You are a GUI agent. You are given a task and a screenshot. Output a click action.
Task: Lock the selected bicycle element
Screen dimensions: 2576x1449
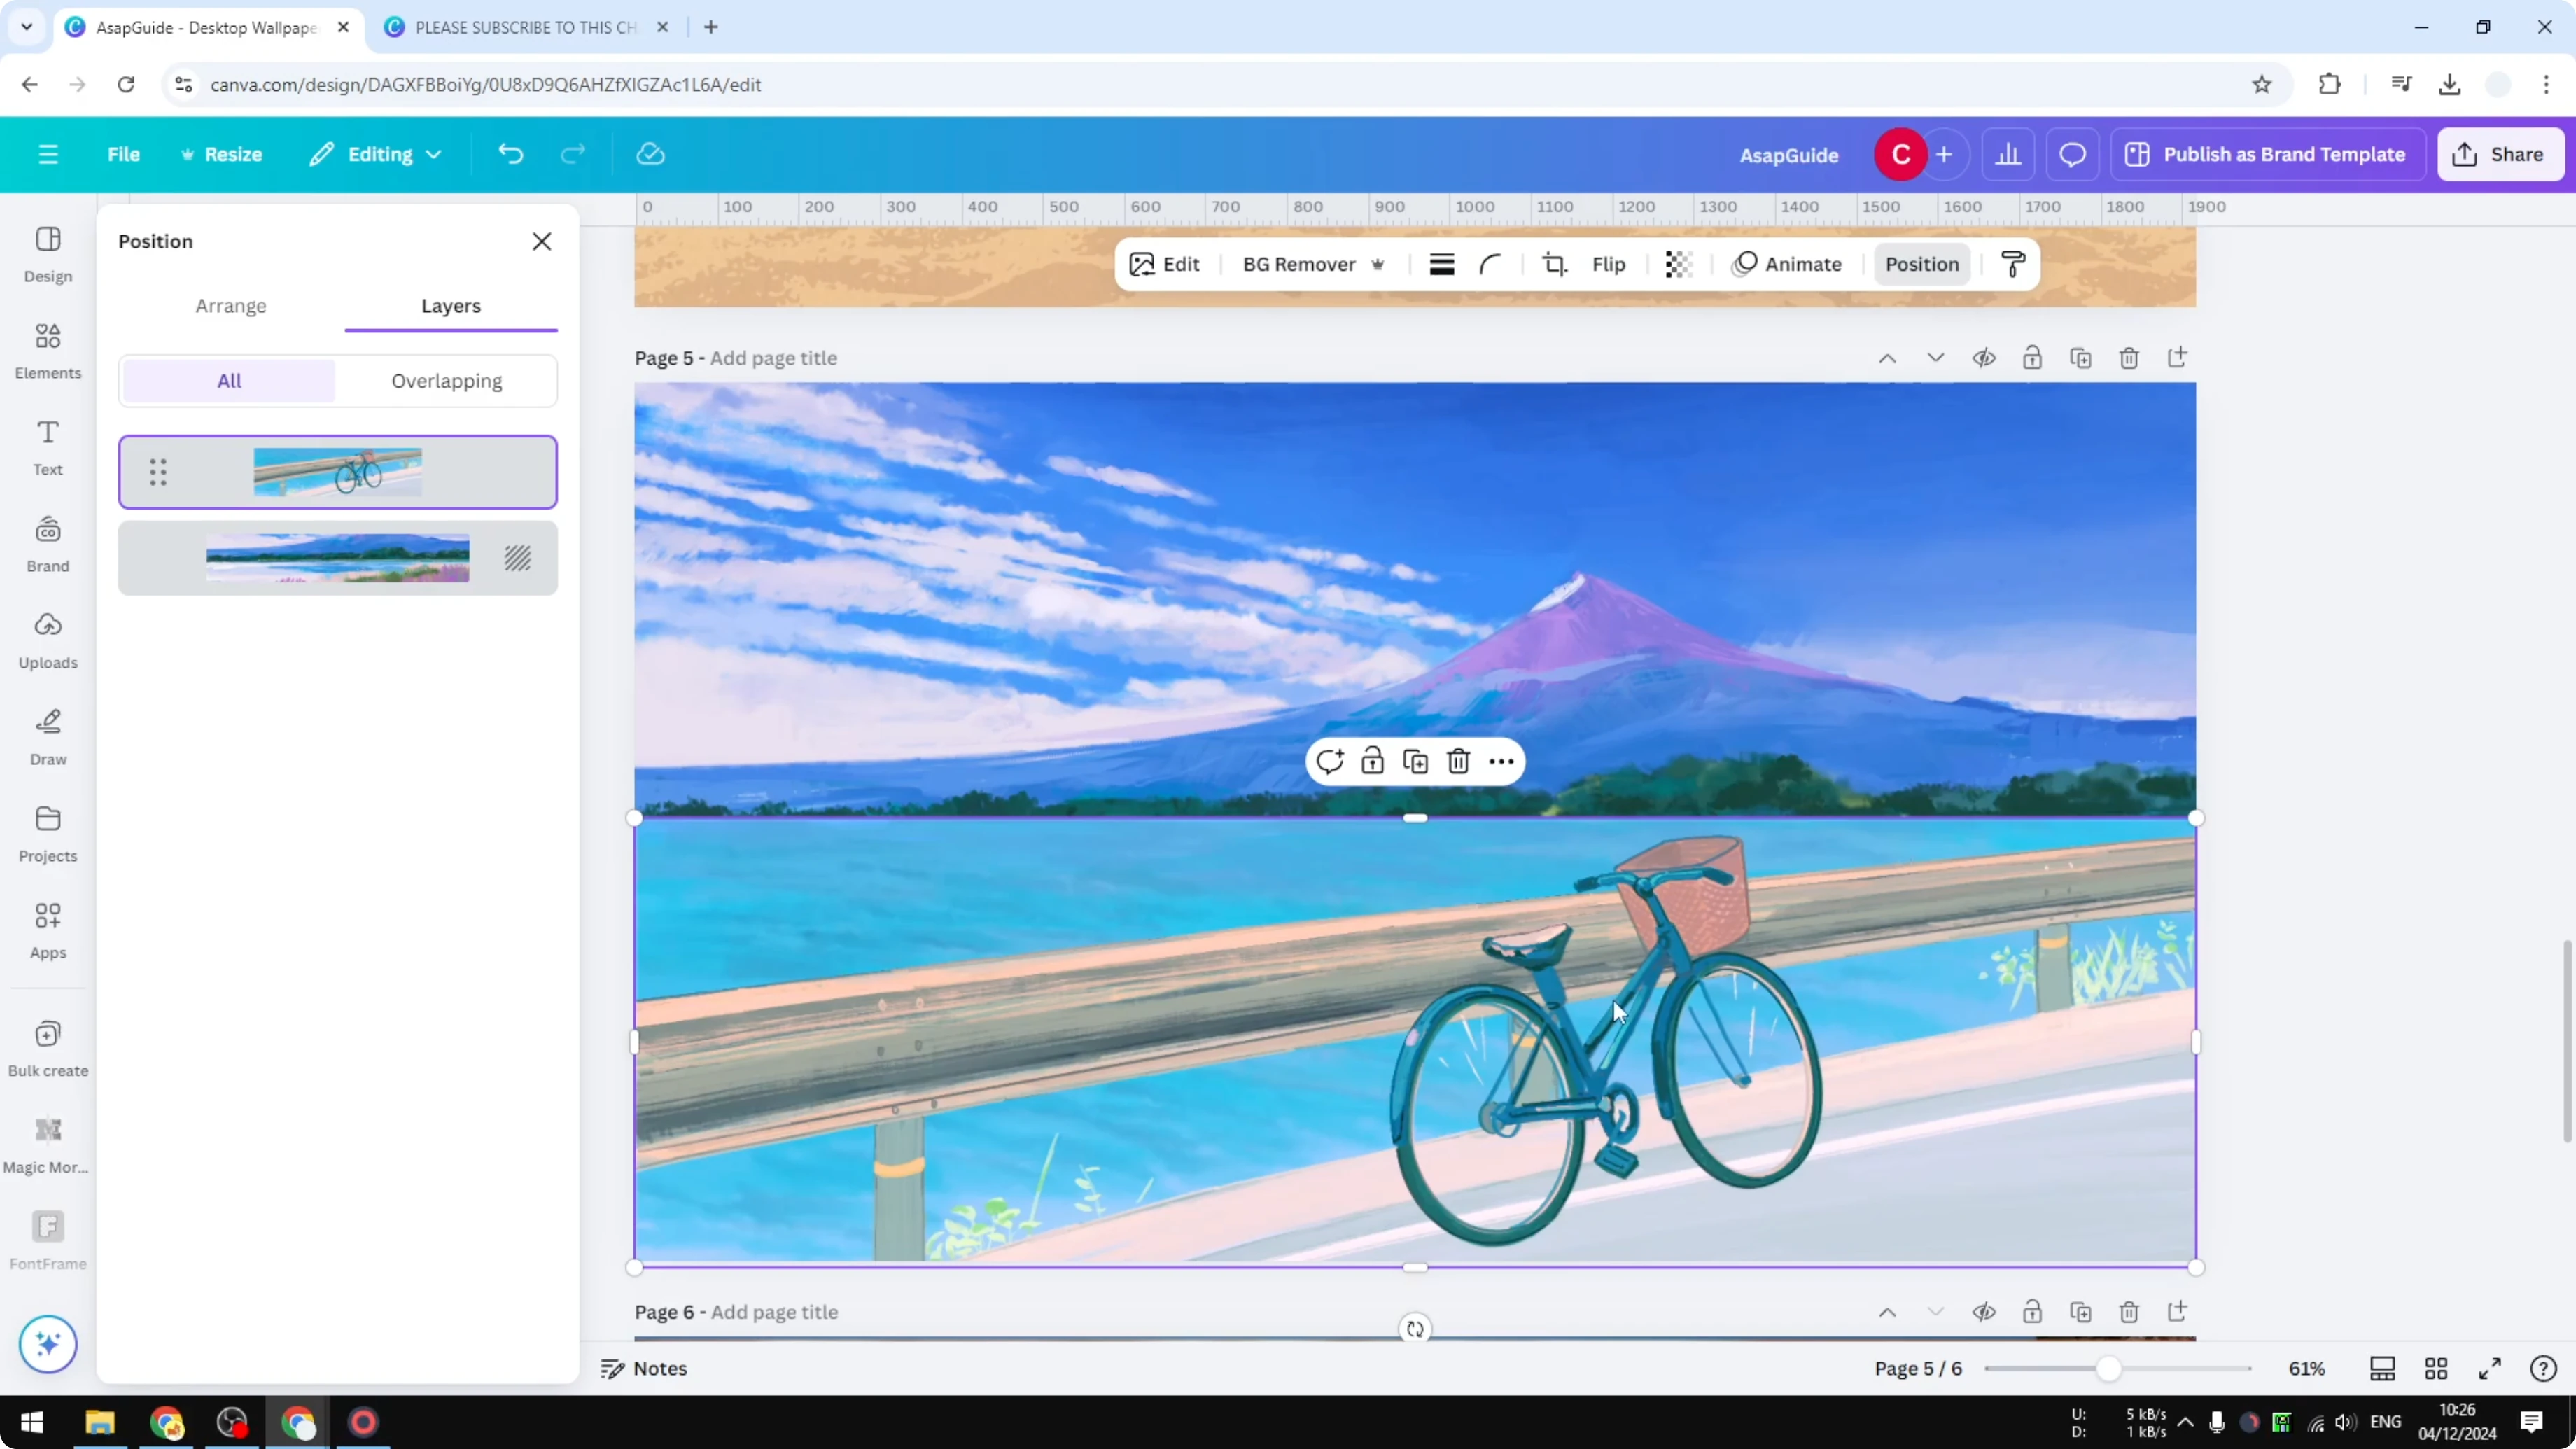click(1372, 761)
